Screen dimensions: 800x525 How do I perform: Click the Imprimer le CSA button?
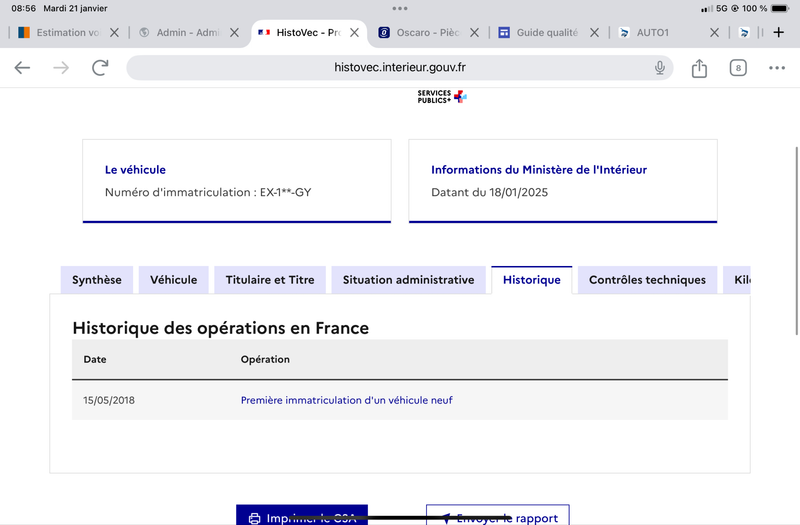point(302,515)
